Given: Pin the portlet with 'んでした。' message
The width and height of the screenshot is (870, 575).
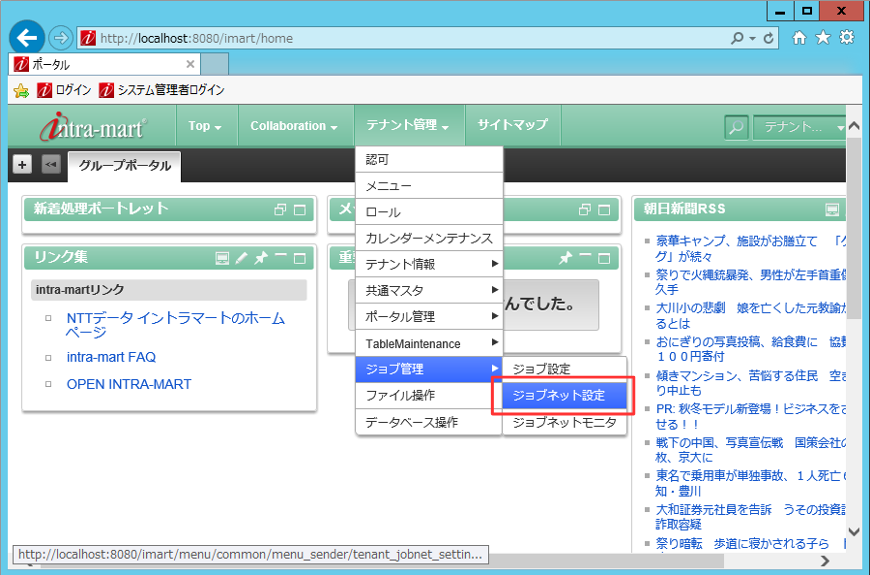Looking at the screenshot, I should pos(565,258).
